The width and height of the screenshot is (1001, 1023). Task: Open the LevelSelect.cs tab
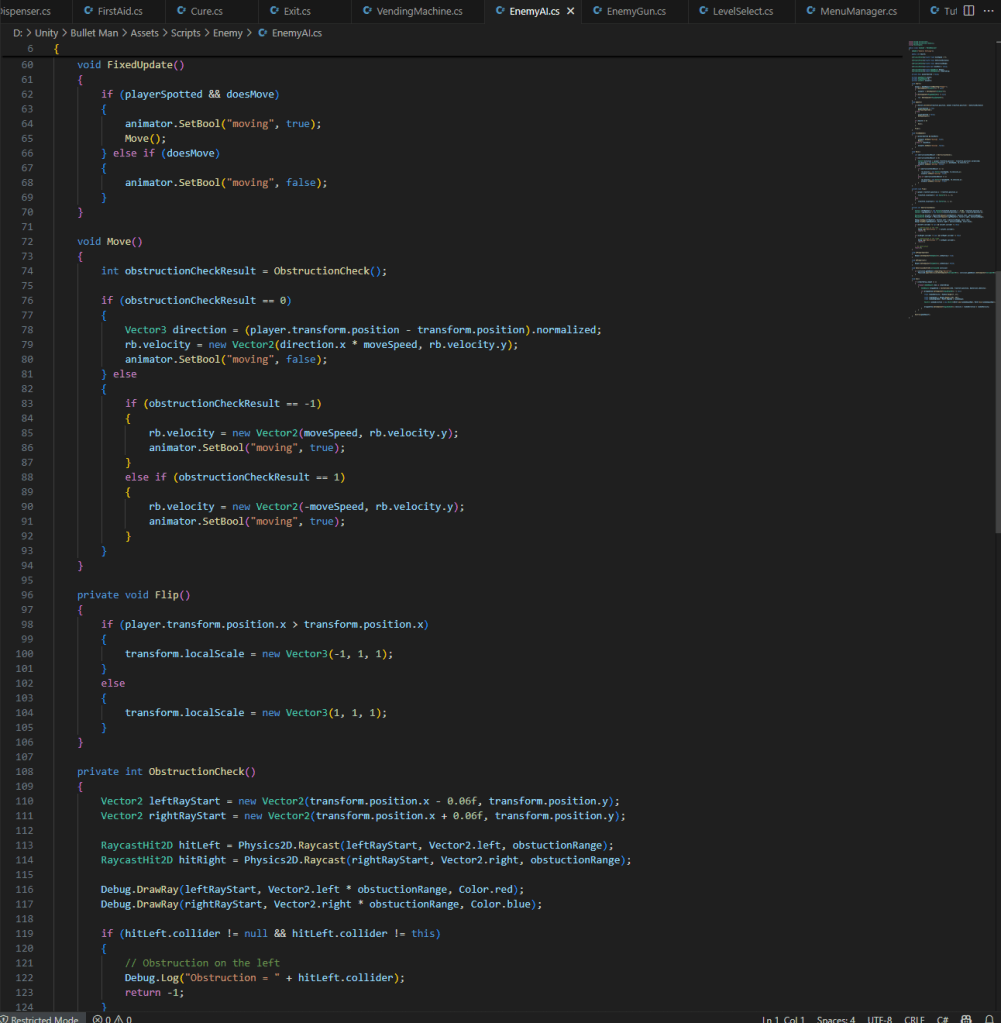click(743, 12)
